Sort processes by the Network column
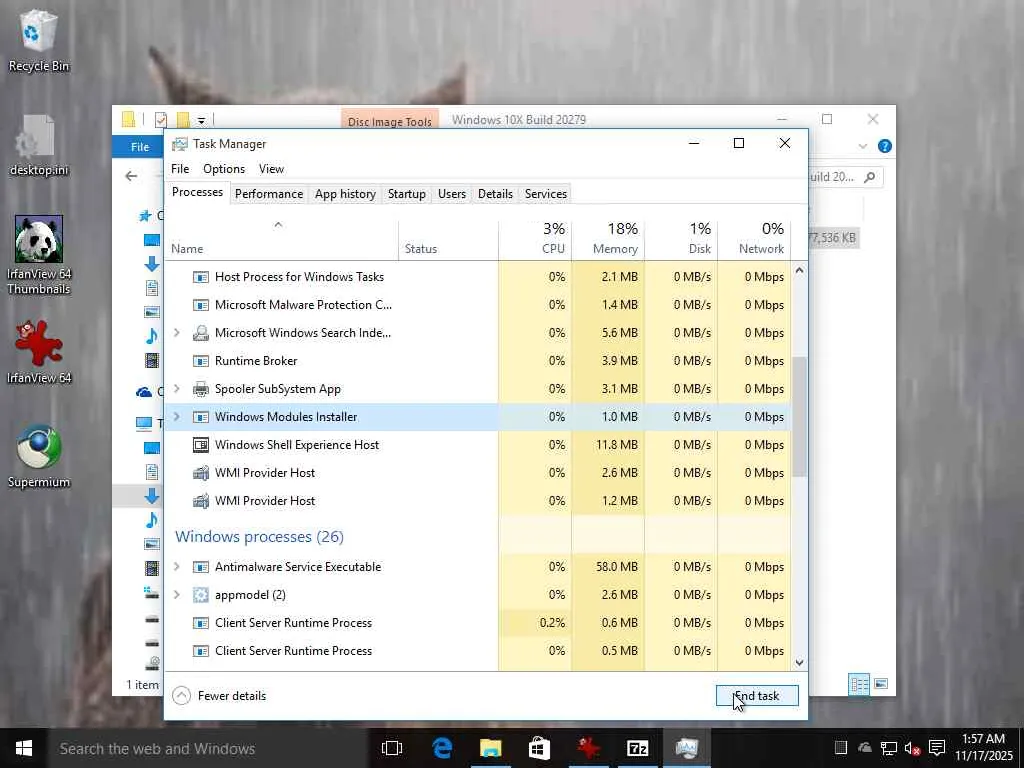 (754, 238)
